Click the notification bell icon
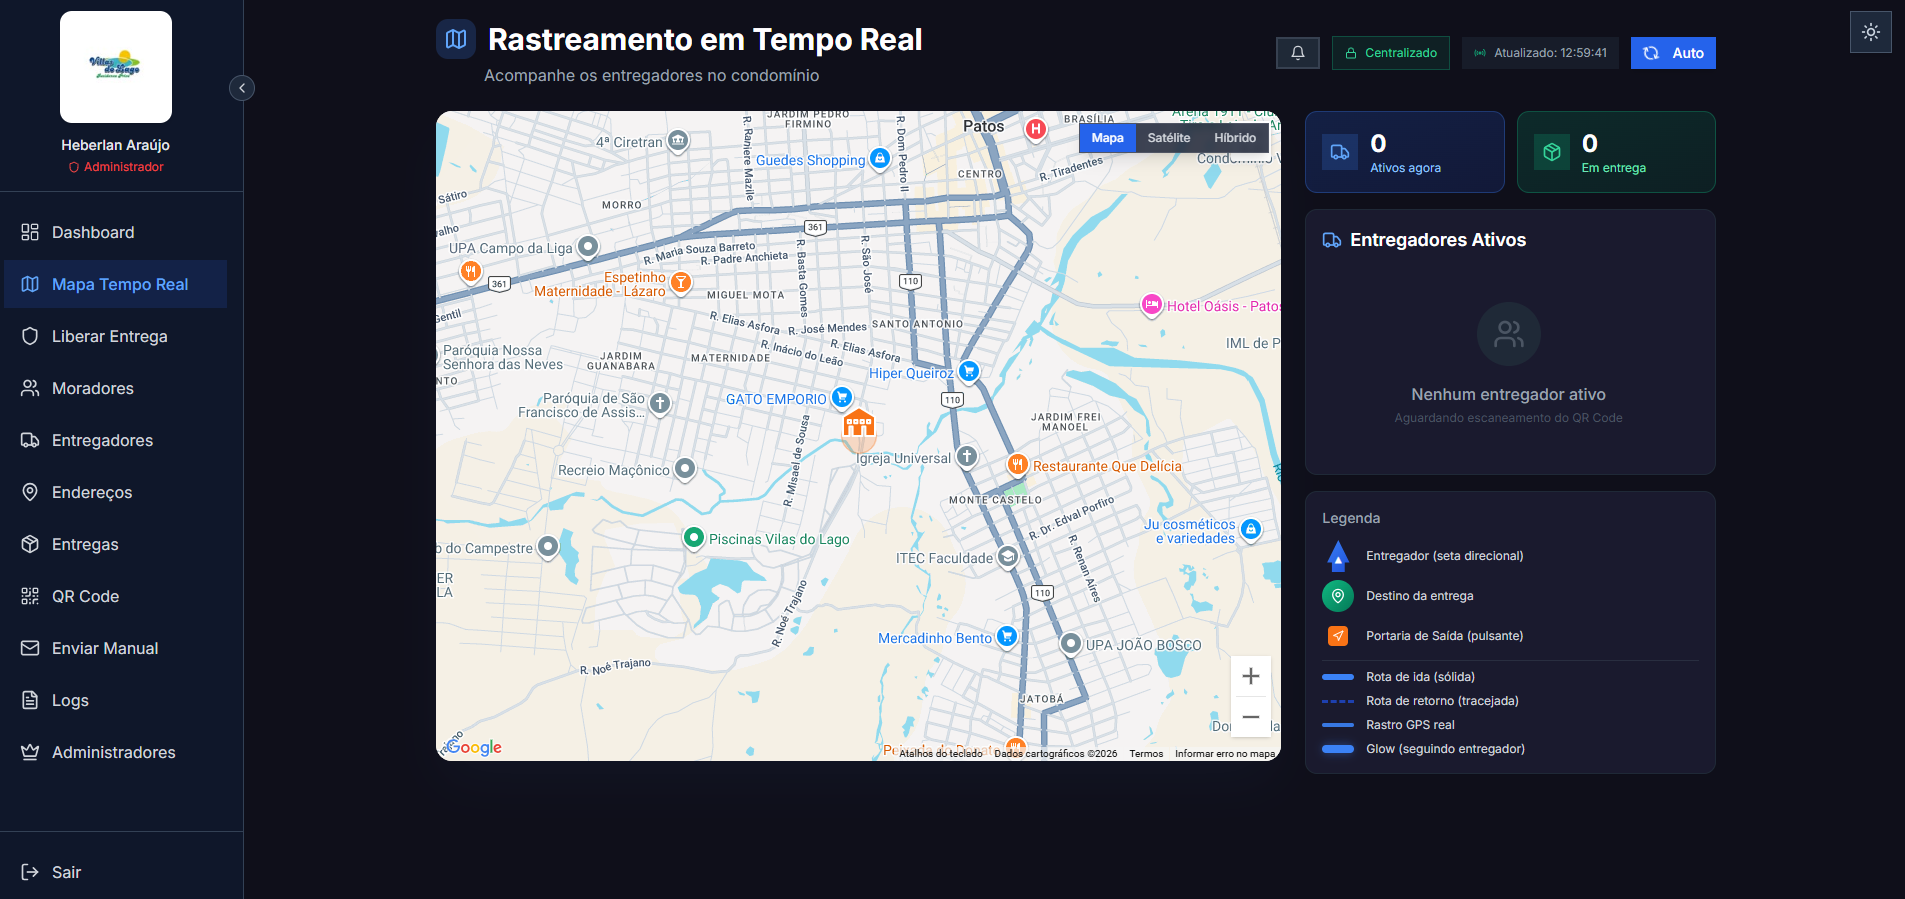 coord(1298,53)
